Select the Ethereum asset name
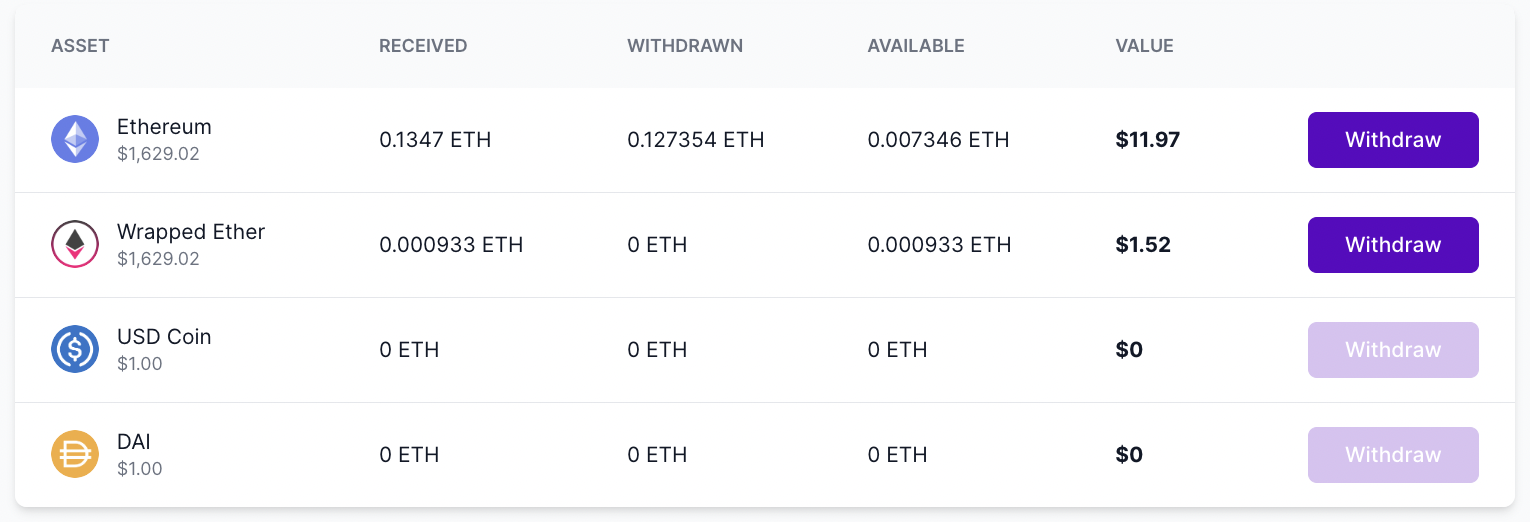The height and width of the screenshot is (522, 1530). tap(164, 127)
